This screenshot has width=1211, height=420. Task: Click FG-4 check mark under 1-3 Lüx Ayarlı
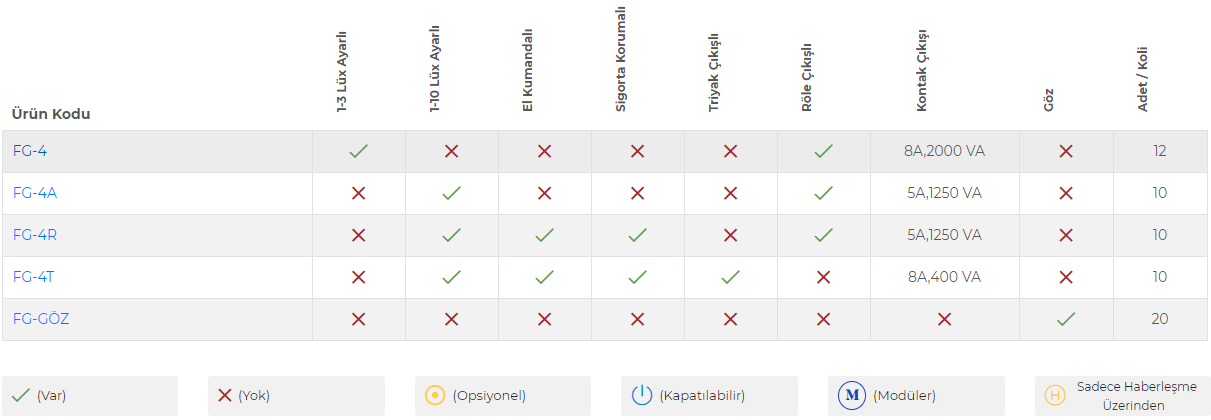point(358,151)
